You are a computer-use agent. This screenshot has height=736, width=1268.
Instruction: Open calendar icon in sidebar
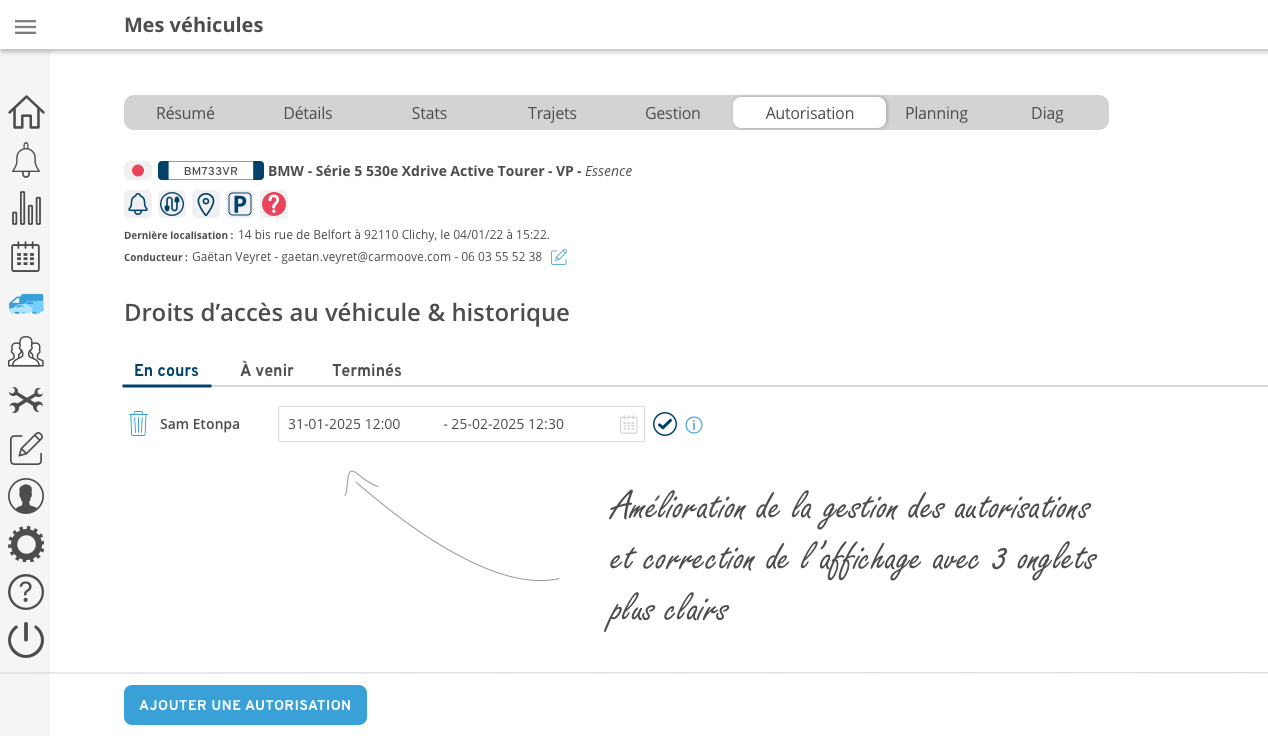coord(26,257)
